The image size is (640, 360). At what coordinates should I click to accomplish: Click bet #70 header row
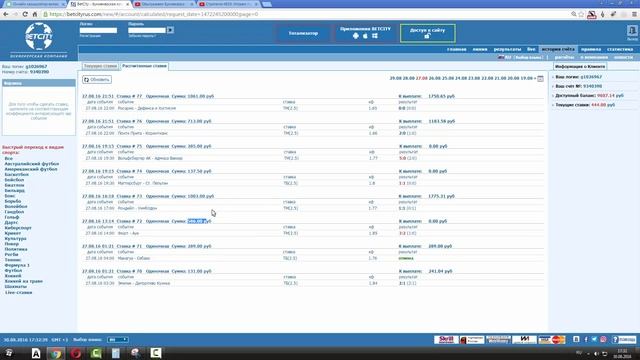(x=313, y=271)
